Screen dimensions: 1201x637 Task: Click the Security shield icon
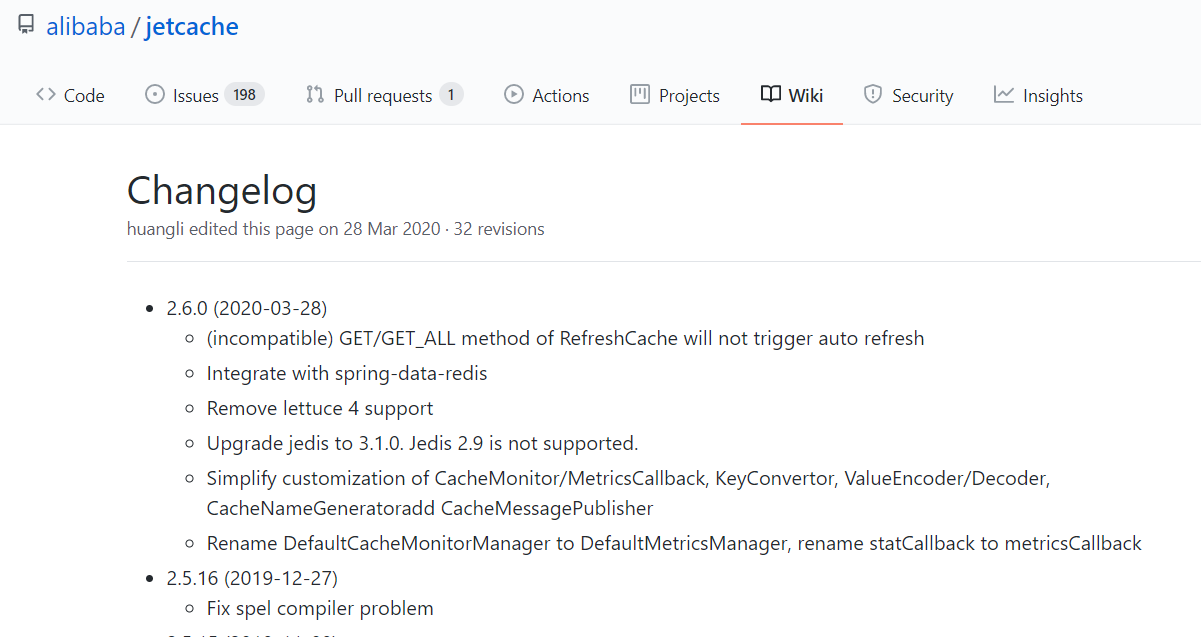coord(873,95)
